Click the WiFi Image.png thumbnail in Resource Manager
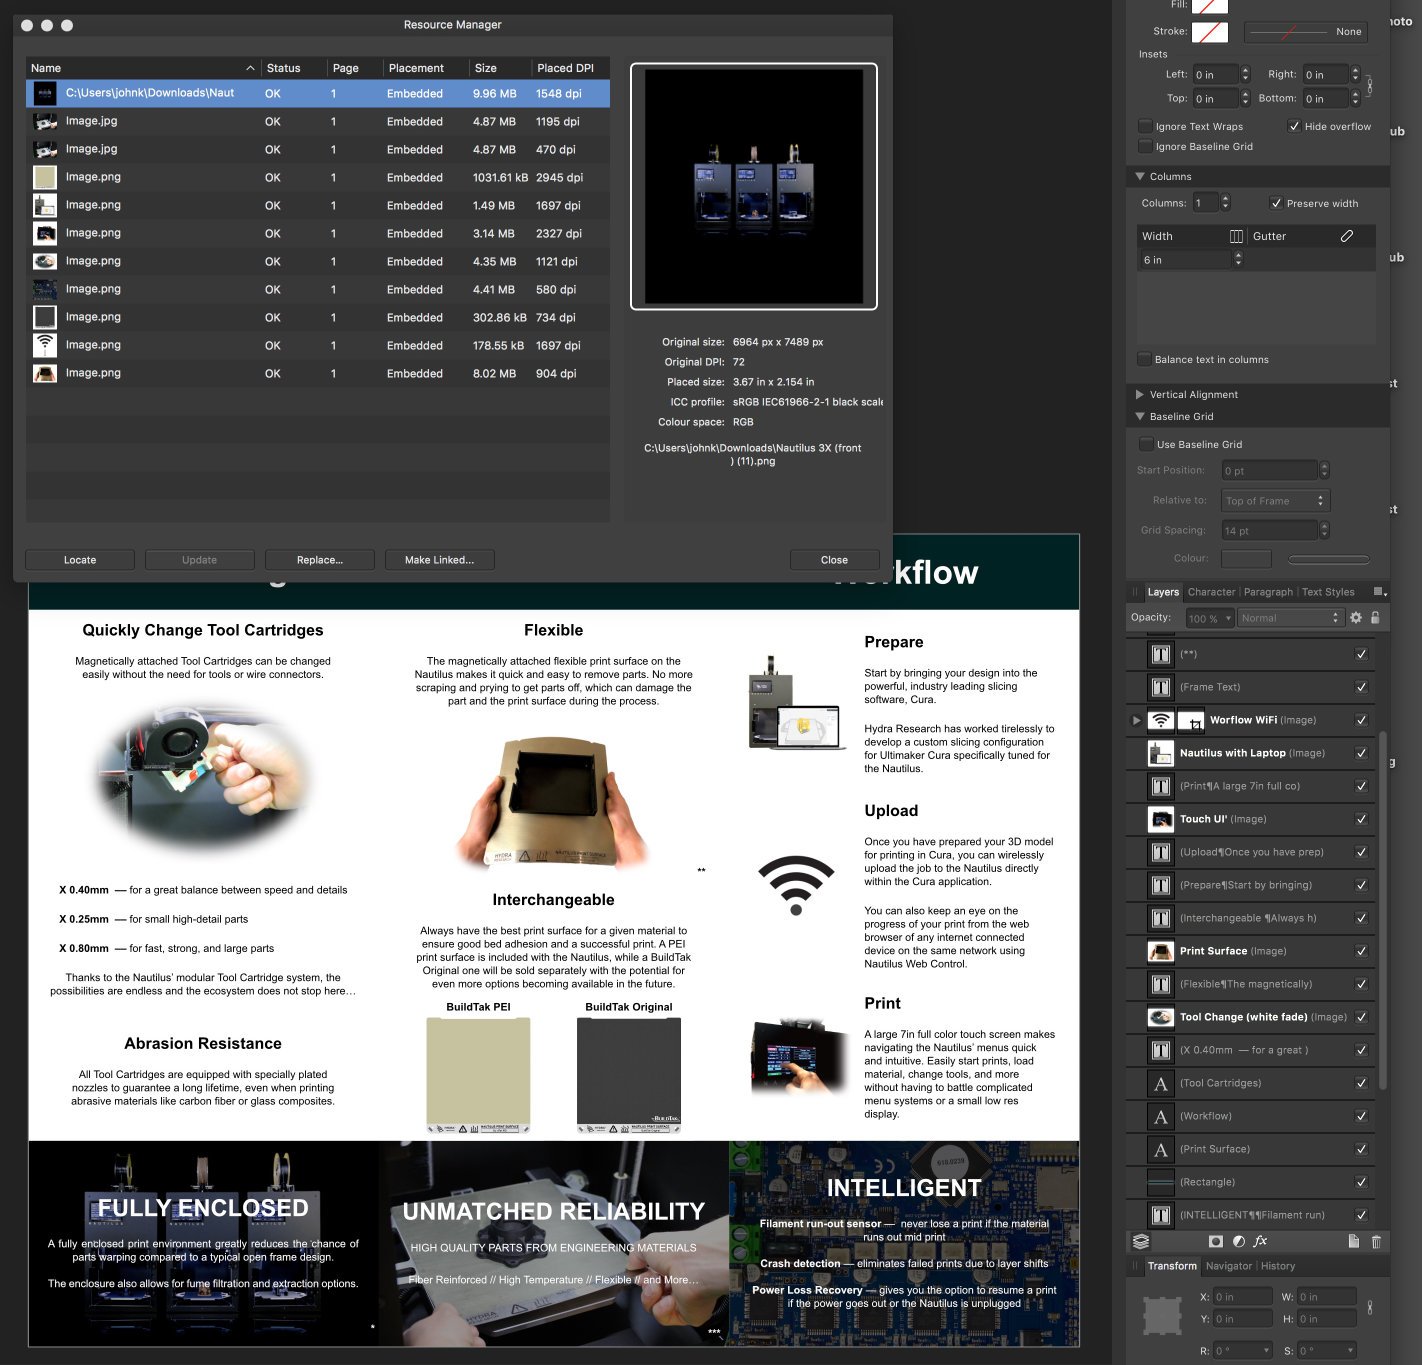 click(x=45, y=345)
